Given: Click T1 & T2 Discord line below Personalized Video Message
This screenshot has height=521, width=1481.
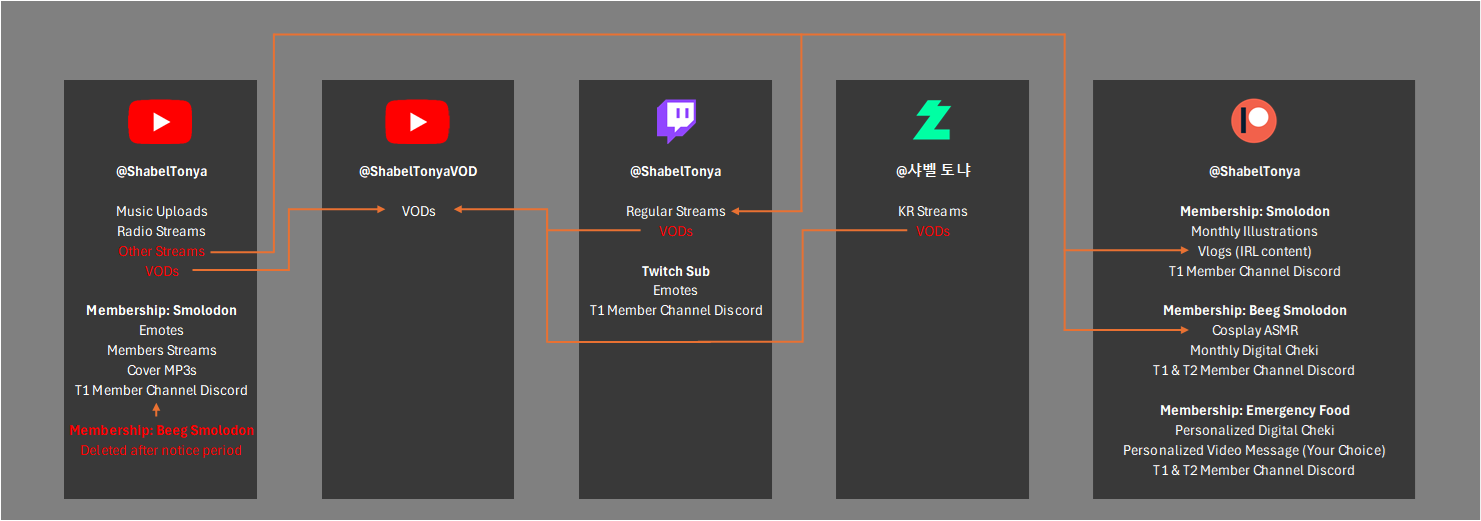Looking at the screenshot, I should point(1254,470).
